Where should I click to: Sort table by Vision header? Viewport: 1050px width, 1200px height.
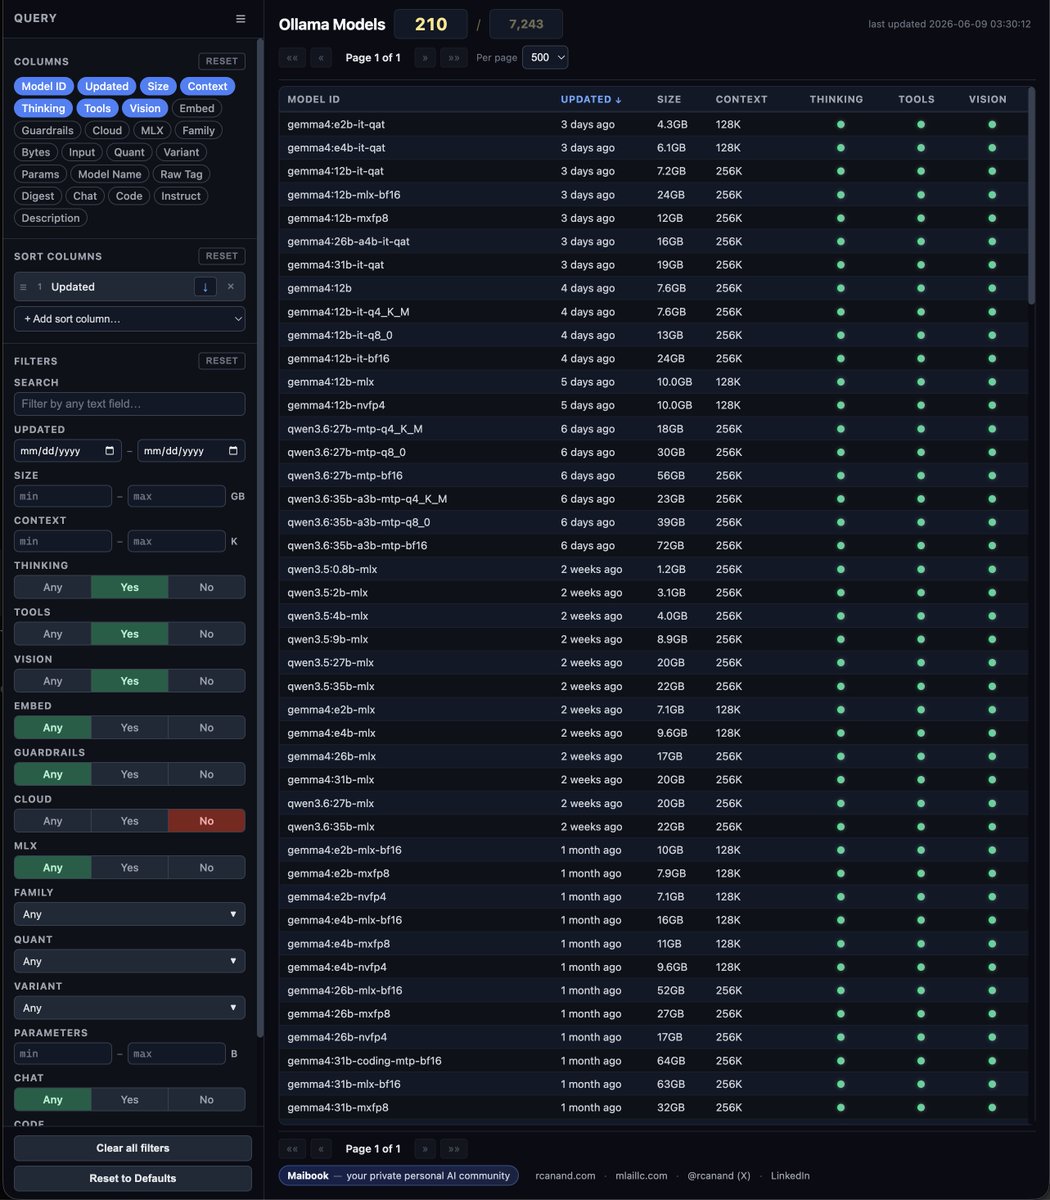988,99
